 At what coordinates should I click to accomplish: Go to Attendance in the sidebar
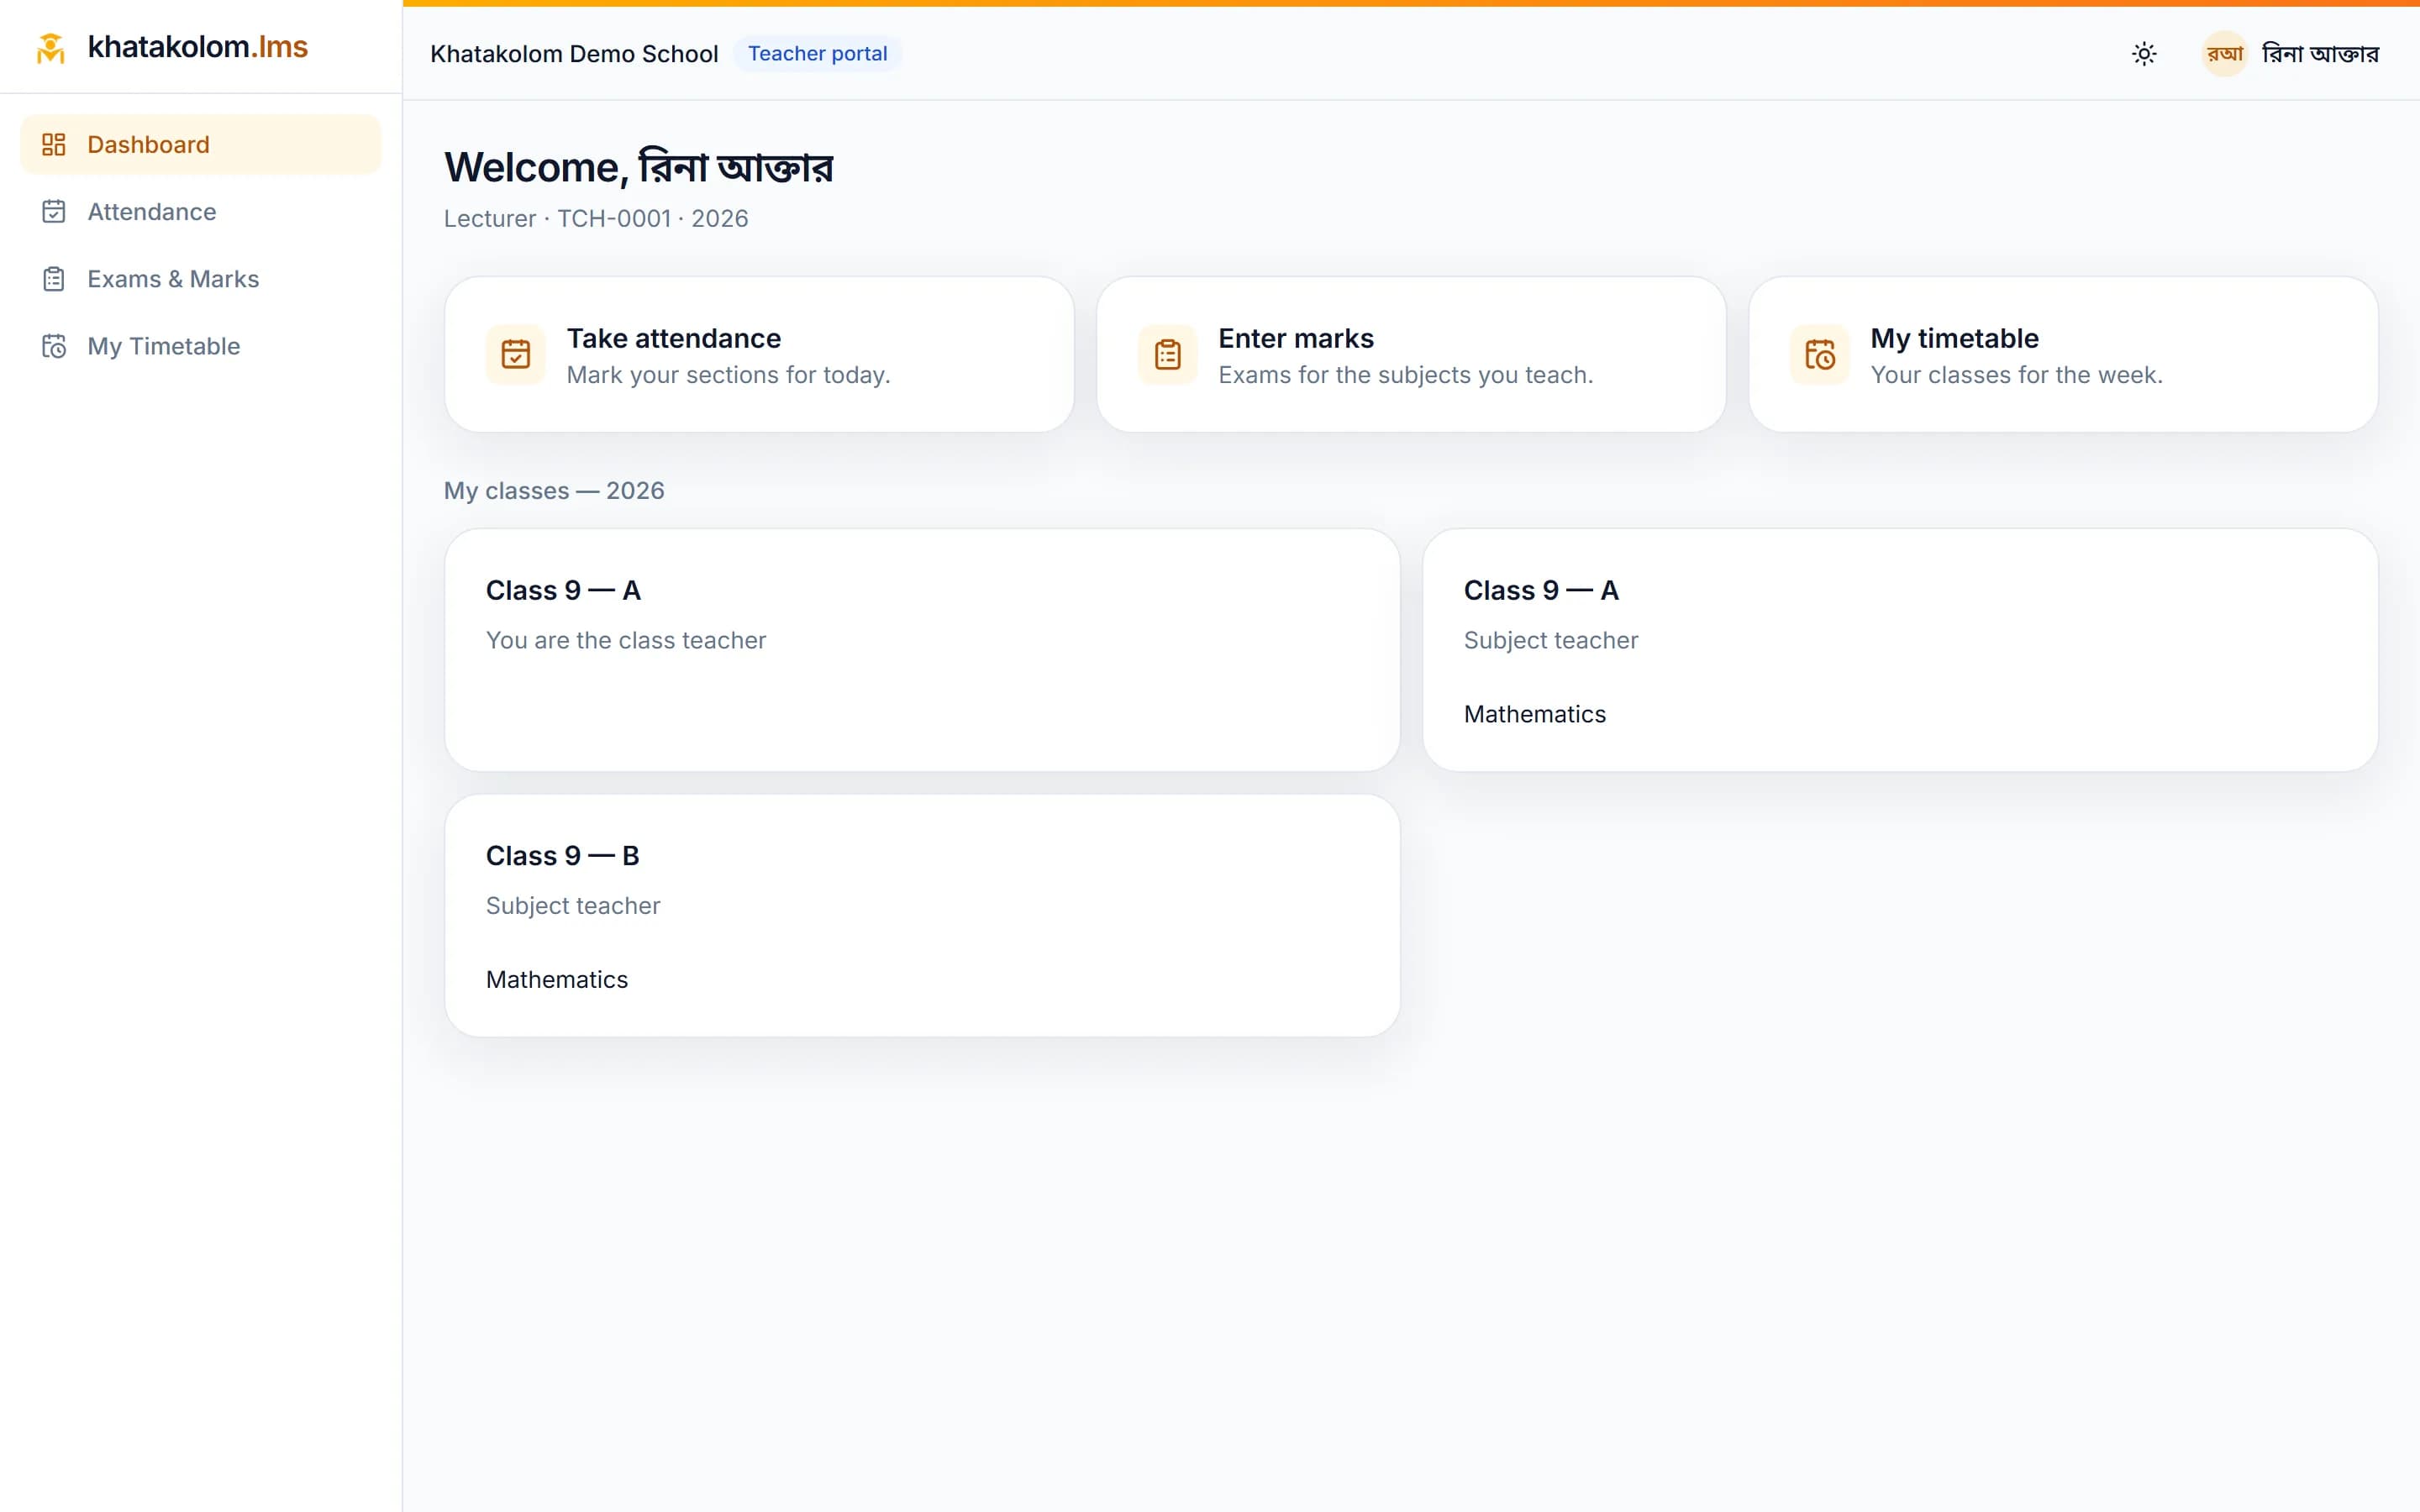[201, 212]
